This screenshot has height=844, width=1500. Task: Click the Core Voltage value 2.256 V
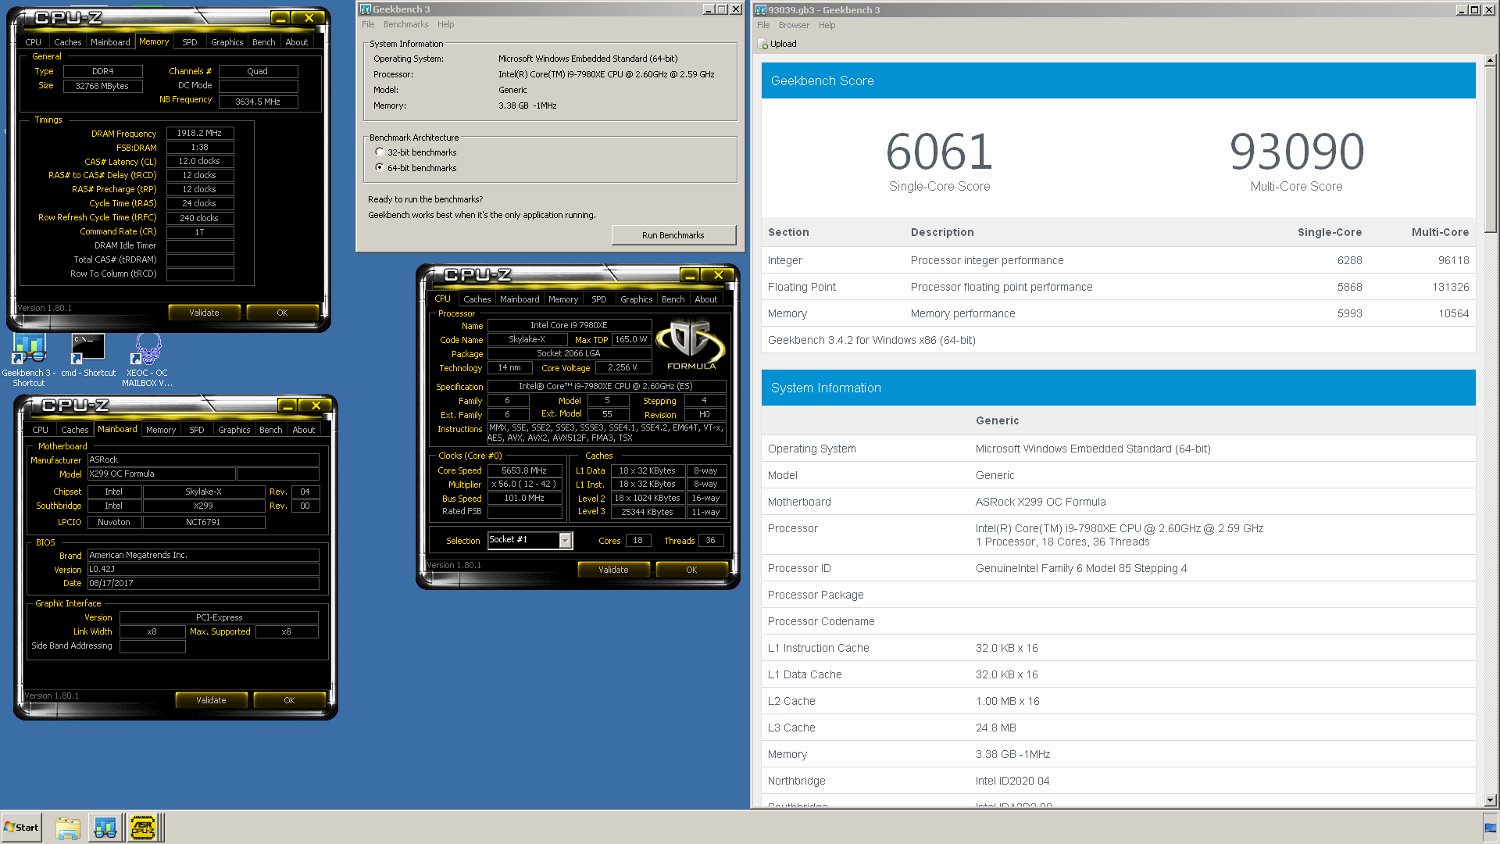pyautogui.click(x=621, y=367)
